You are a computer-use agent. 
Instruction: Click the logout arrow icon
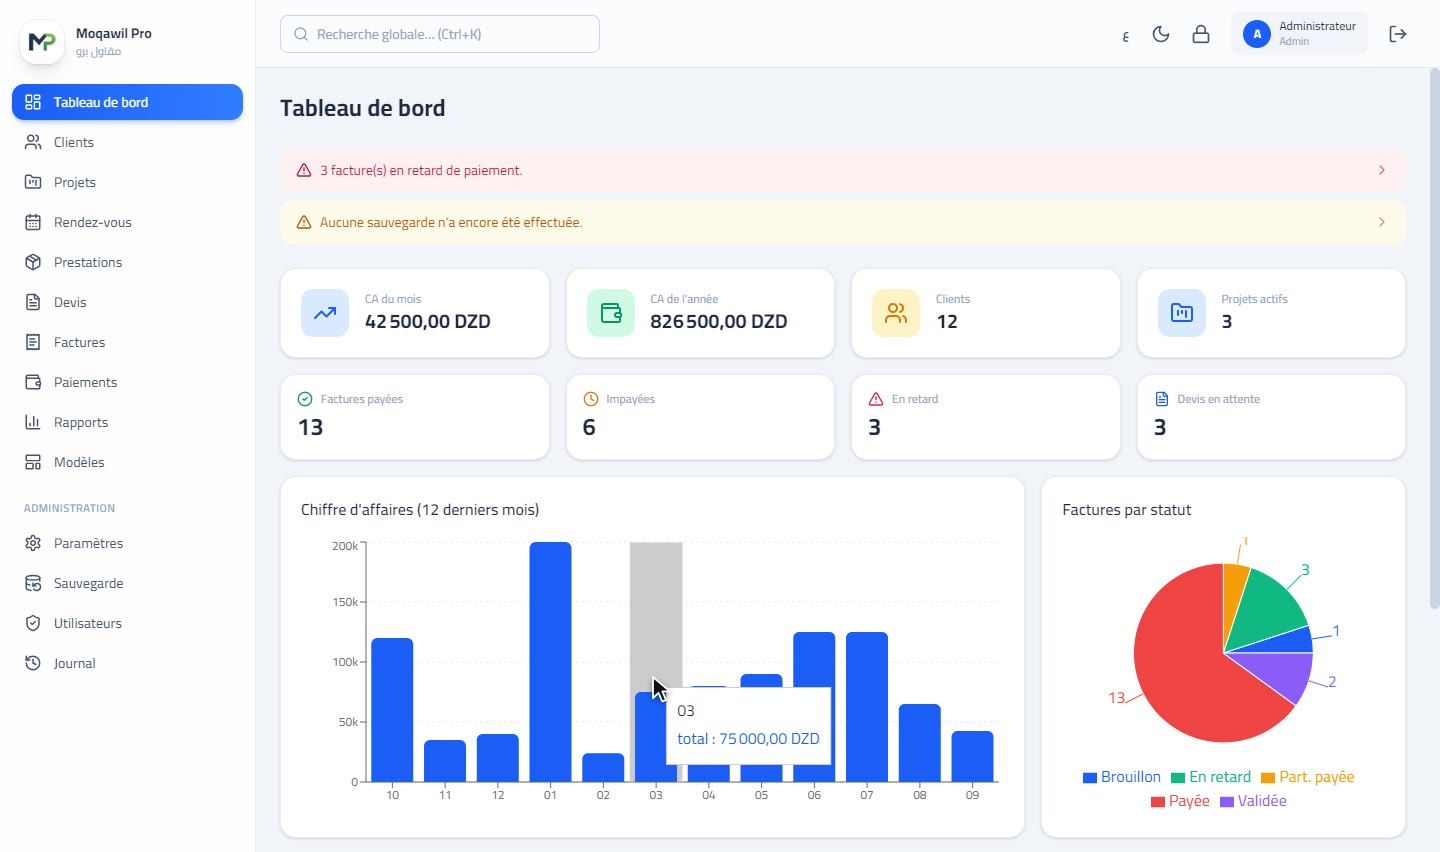[x=1398, y=34]
